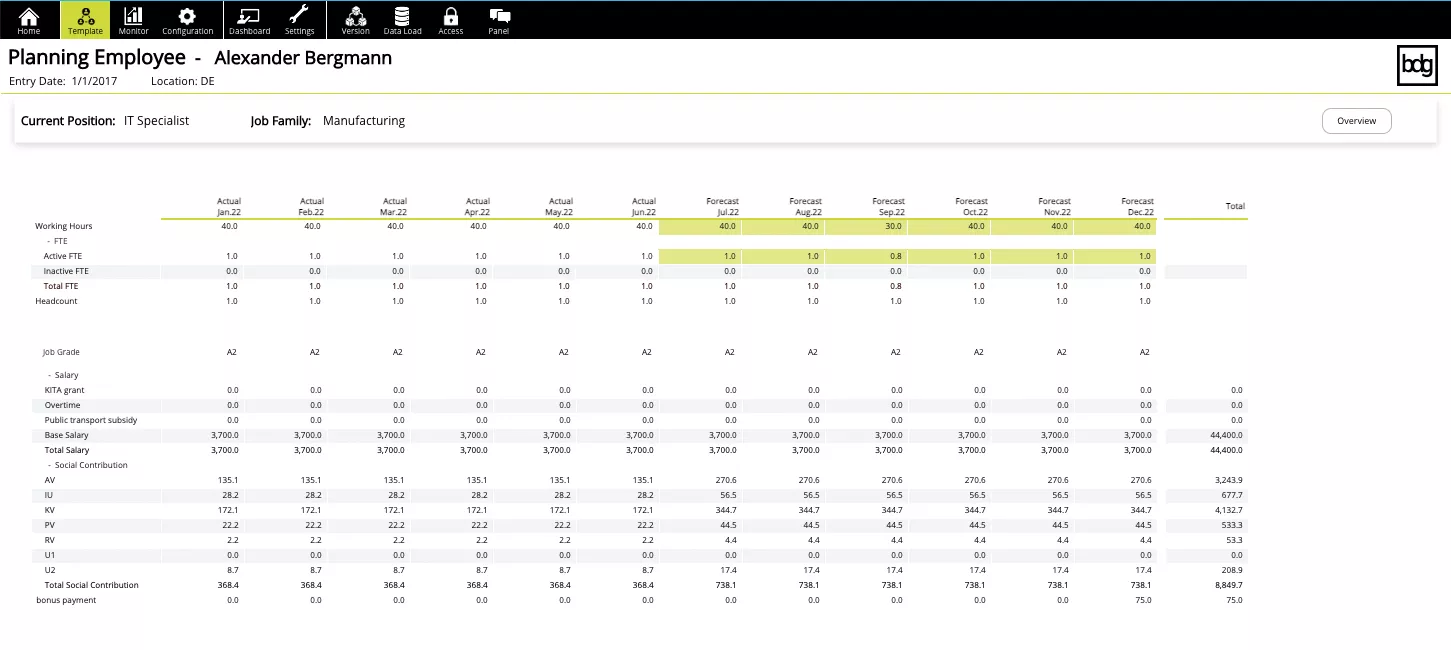
Task: Select Active FTE cell for Sep.22
Action: tap(866, 256)
